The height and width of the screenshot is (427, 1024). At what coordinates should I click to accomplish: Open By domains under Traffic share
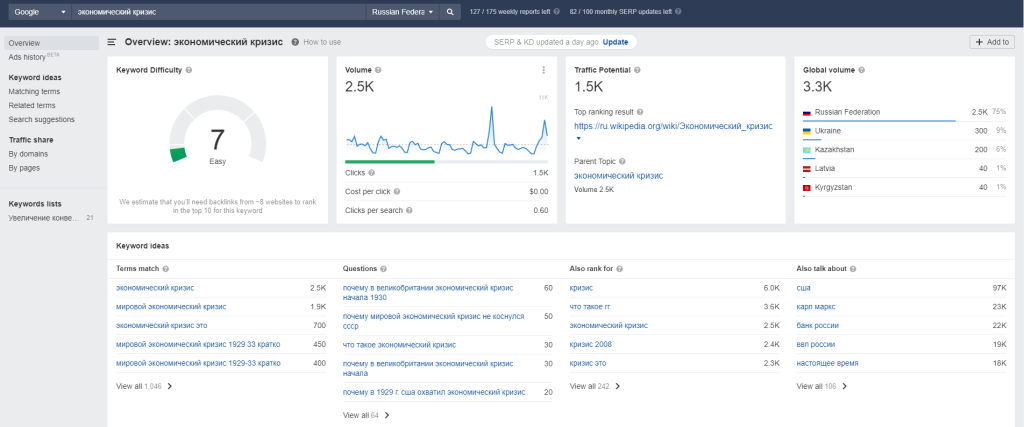coord(28,154)
